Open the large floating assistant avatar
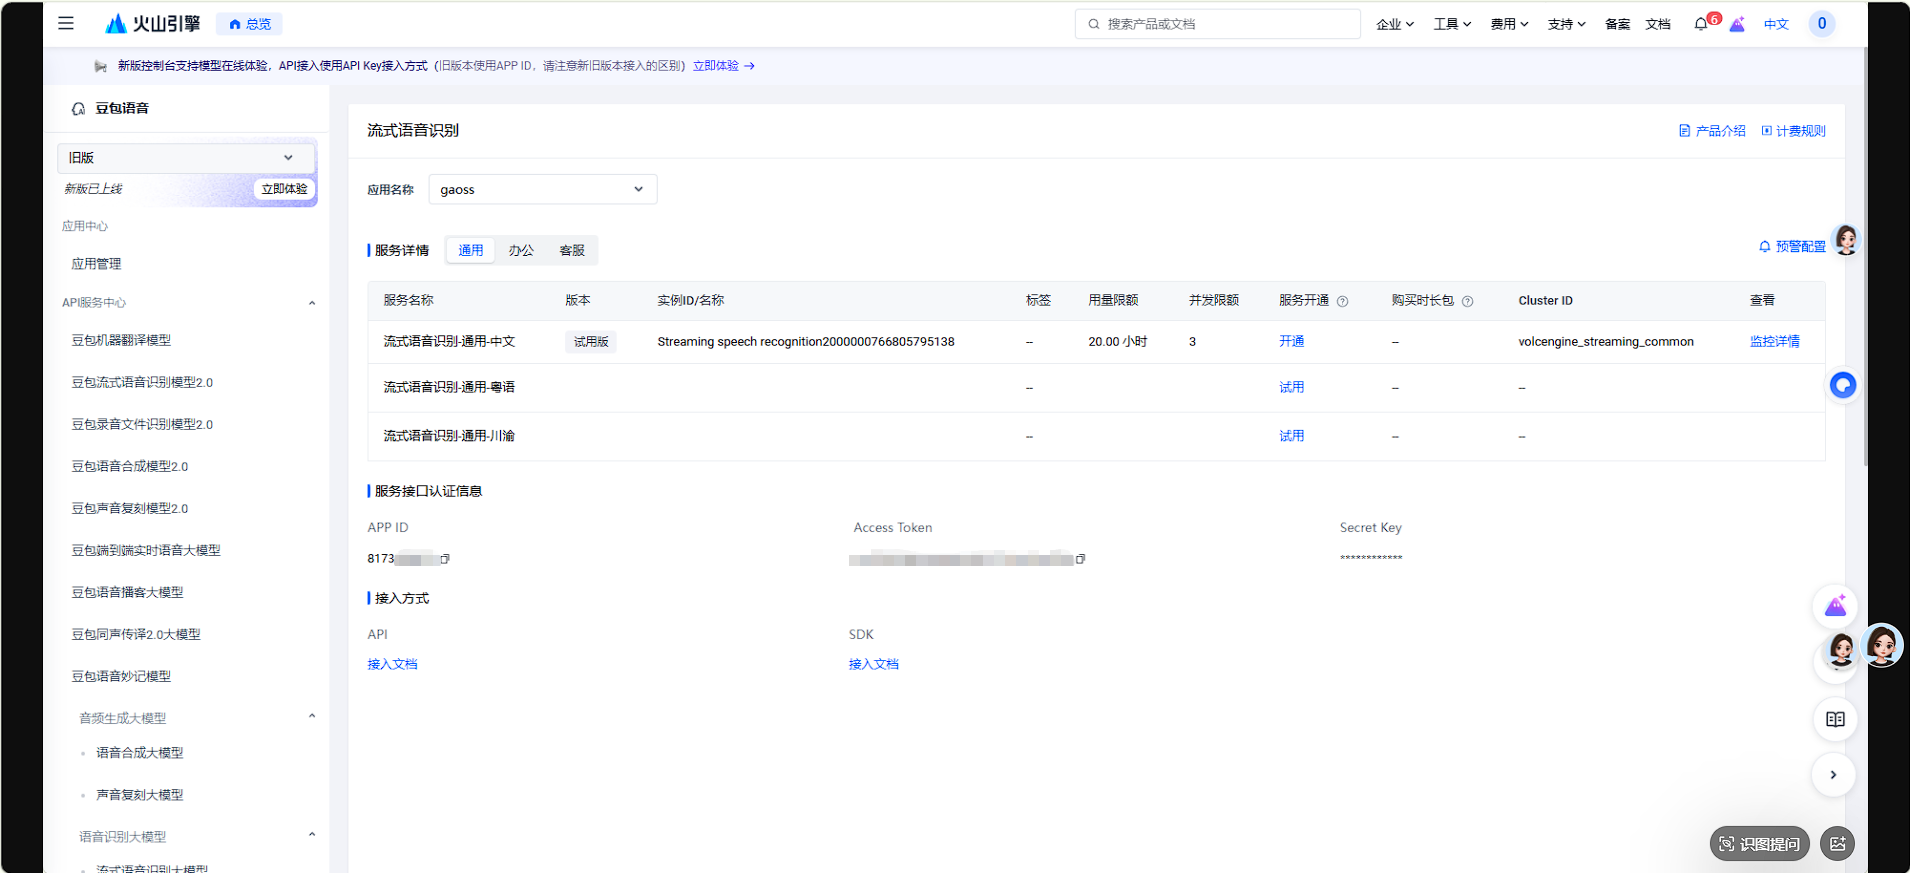The width and height of the screenshot is (1910, 873). pyautogui.click(x=1881, y=645)
